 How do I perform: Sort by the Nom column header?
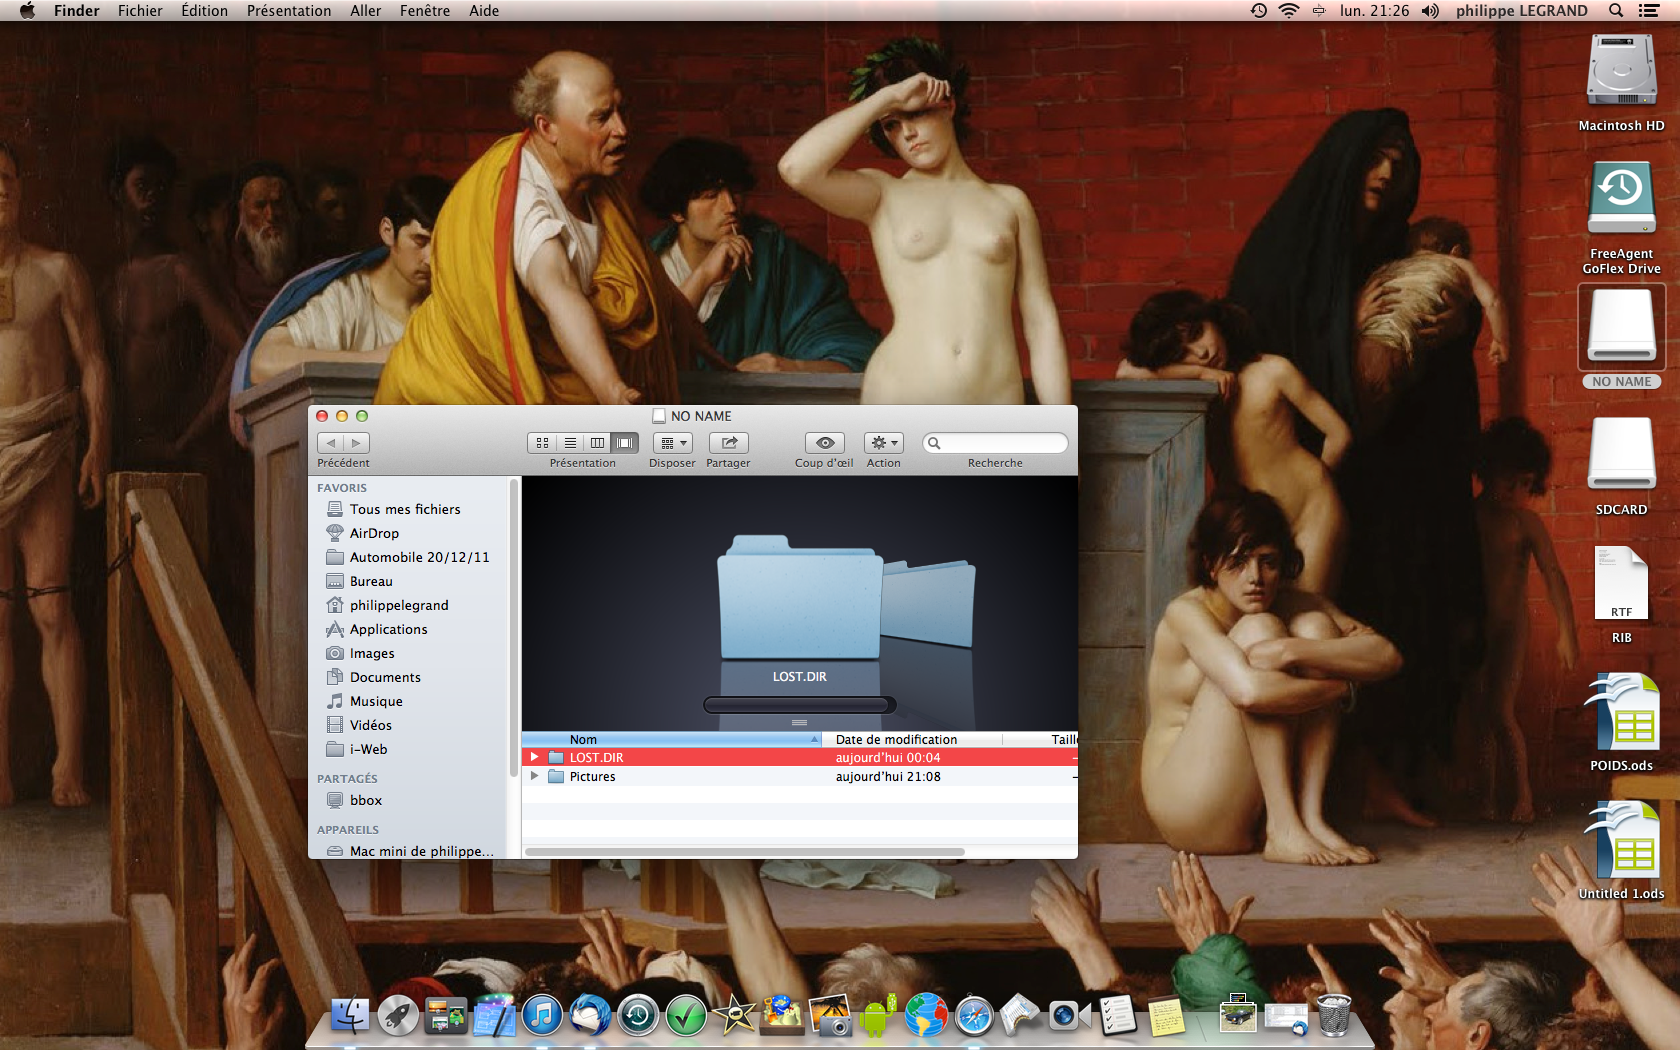(x=672, y=740)
